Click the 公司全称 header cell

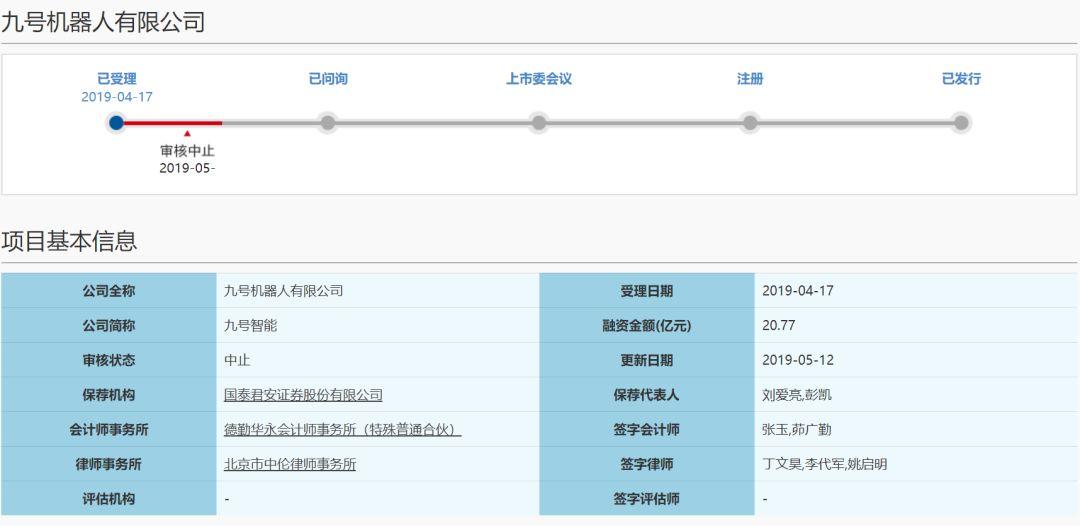(x=109, y=291)
